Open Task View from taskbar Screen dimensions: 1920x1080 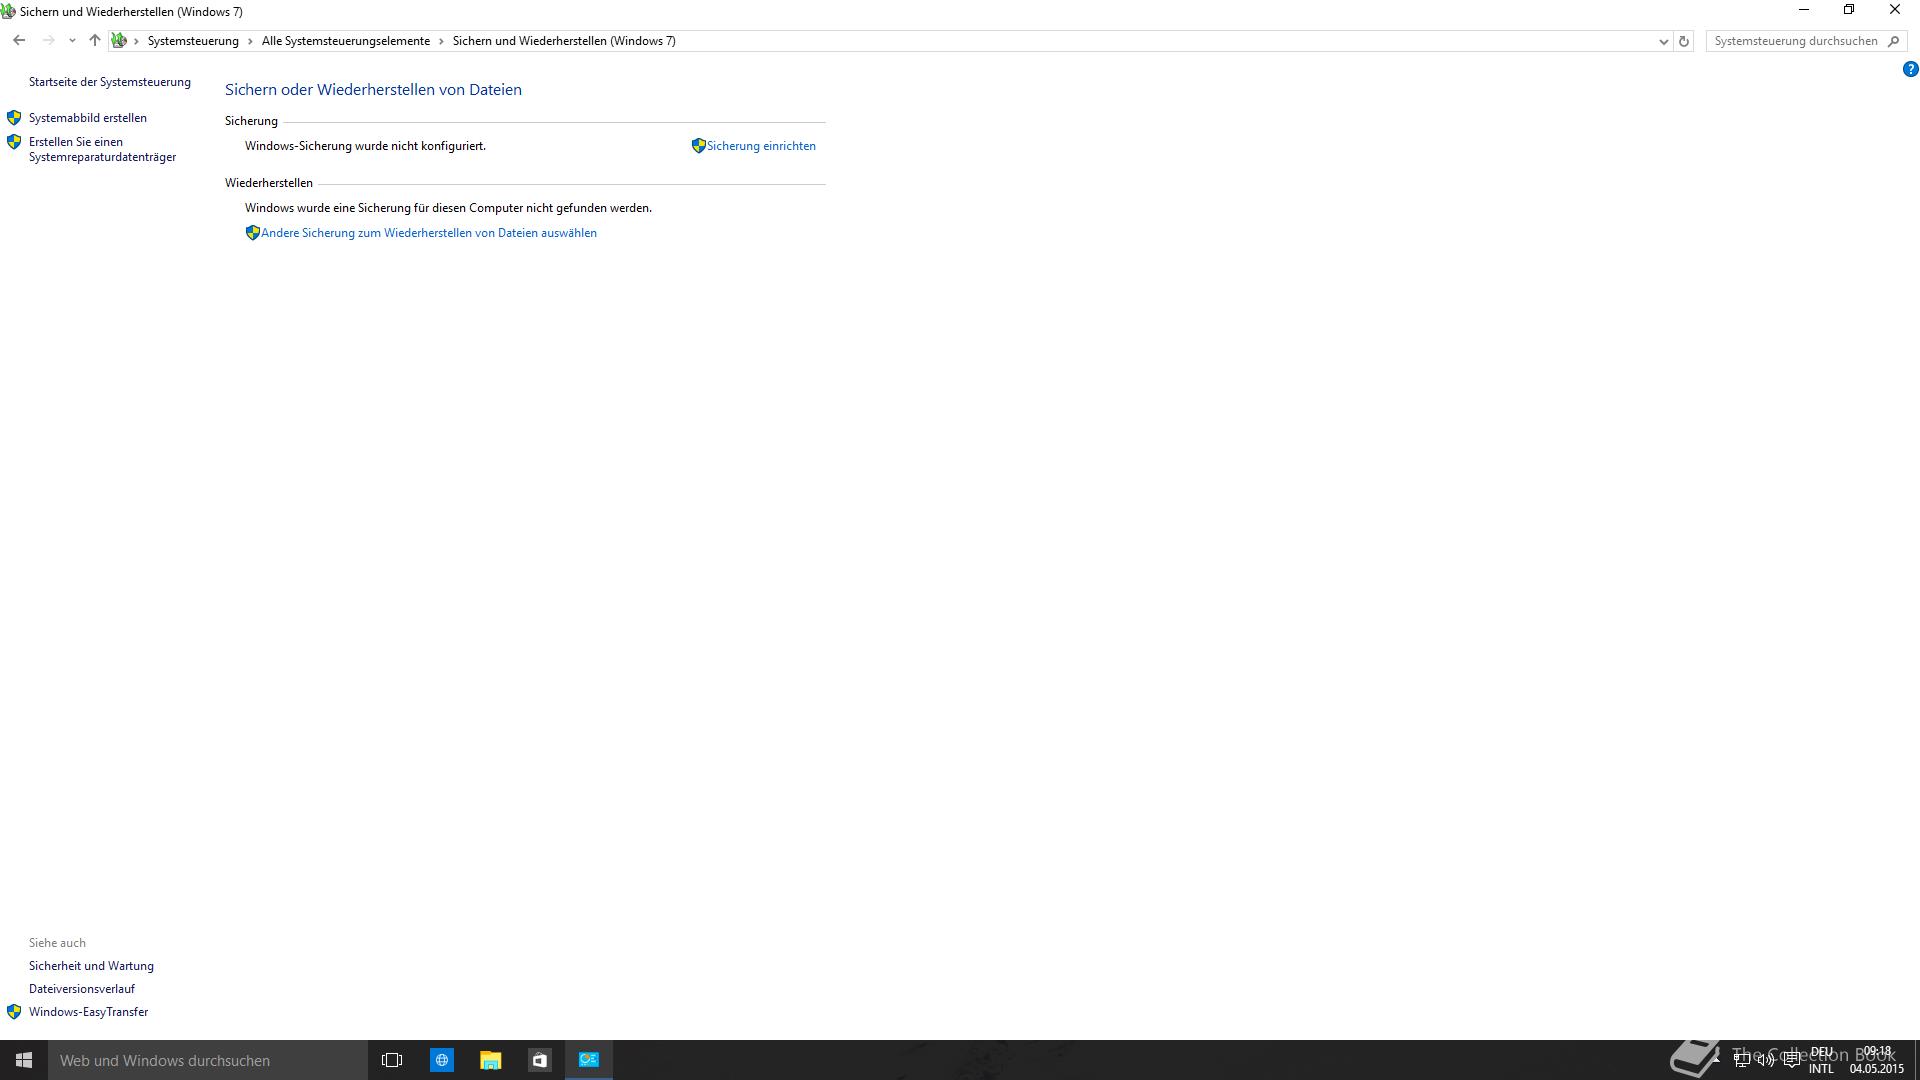click(x=392, y=1060)
